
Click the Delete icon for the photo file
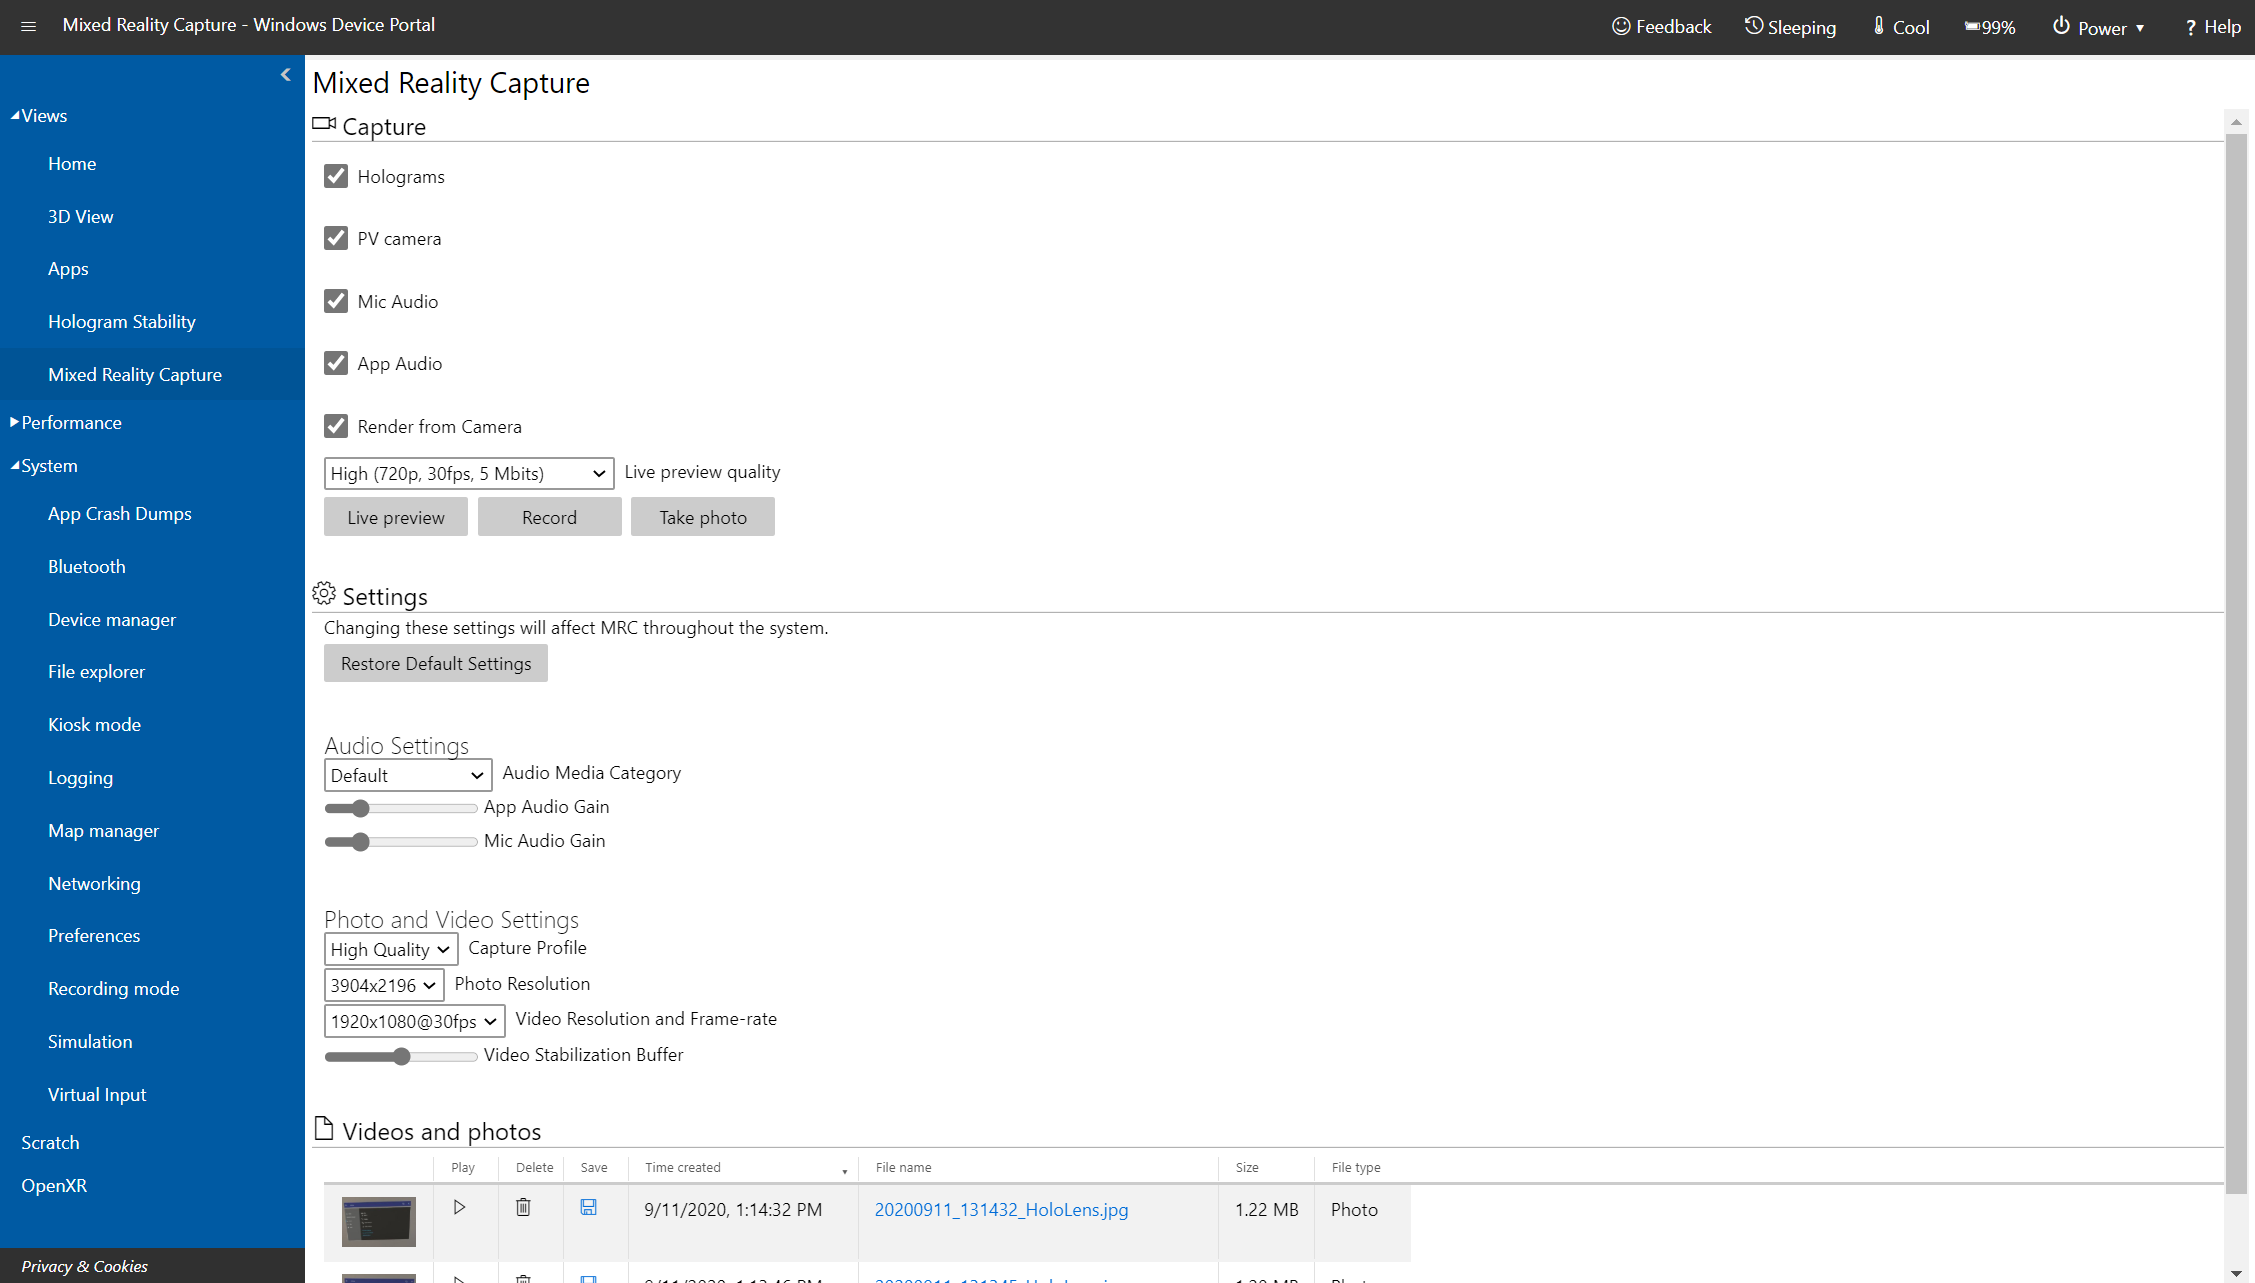click(x=522, y=1209)
